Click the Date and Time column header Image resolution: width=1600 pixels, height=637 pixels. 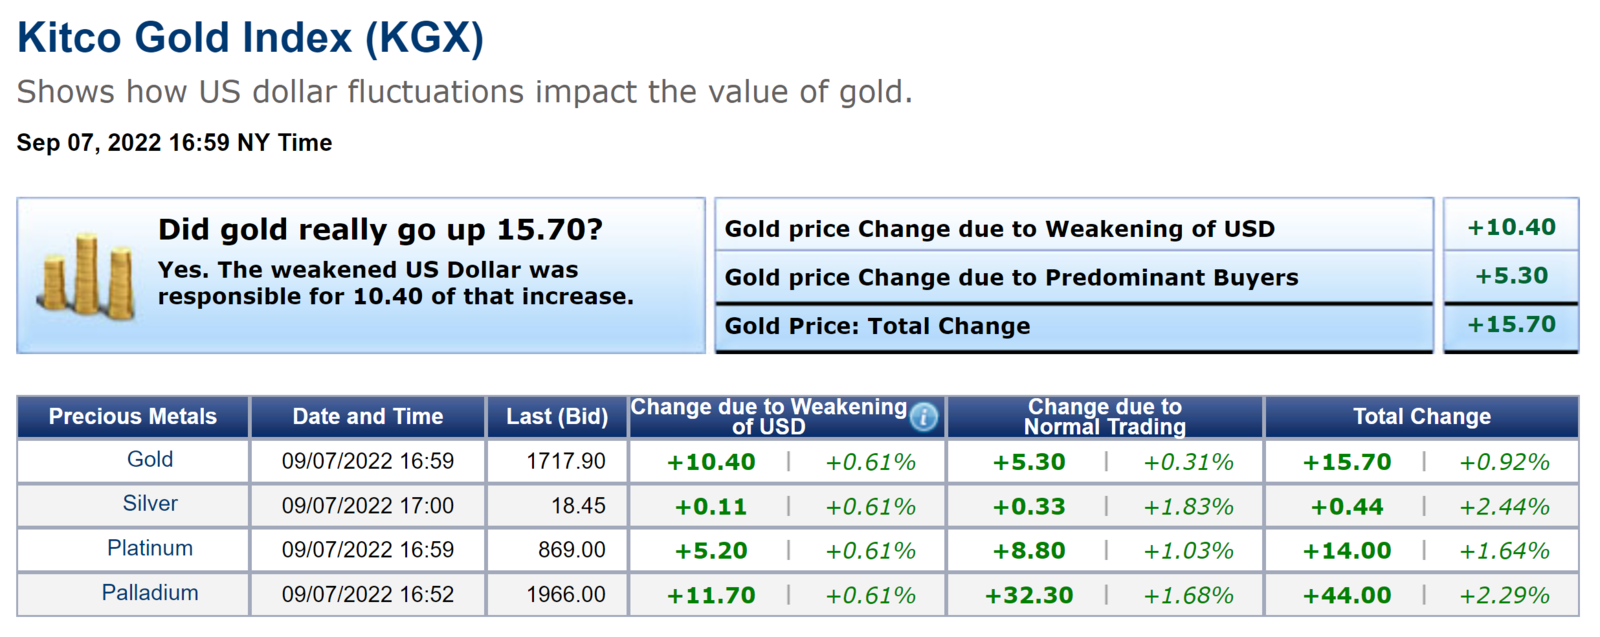coord(367,417)
